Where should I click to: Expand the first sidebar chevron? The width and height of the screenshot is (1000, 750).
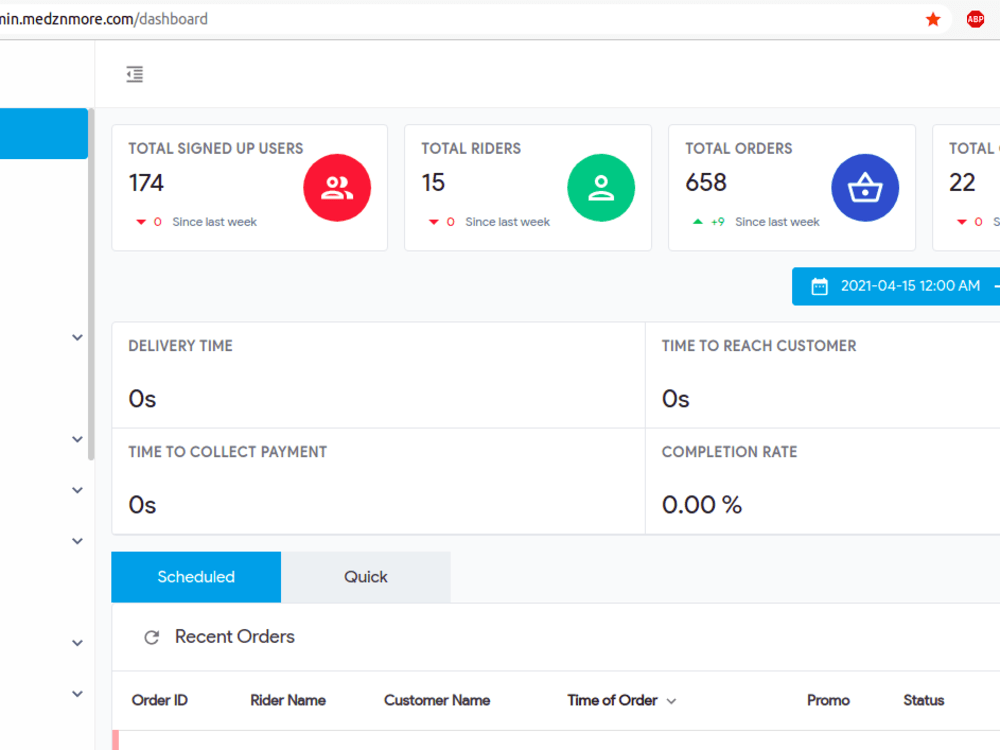coord(77,337)
